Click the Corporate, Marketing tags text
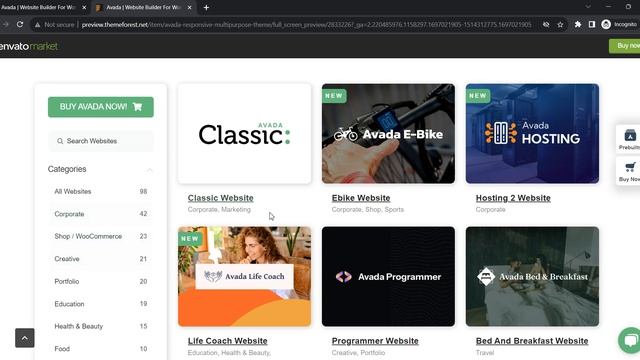 pyautogui.click(x=219, y=209)
